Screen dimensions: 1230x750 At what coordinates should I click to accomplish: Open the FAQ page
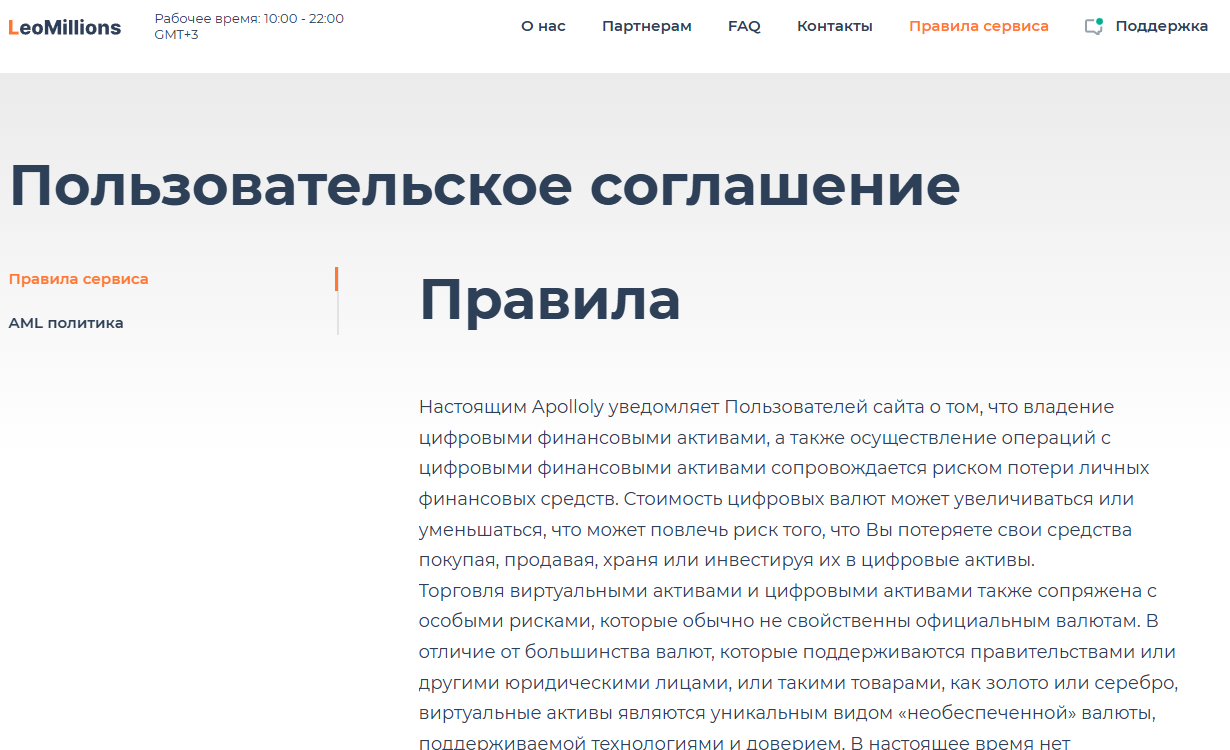[x=744, y=27]
